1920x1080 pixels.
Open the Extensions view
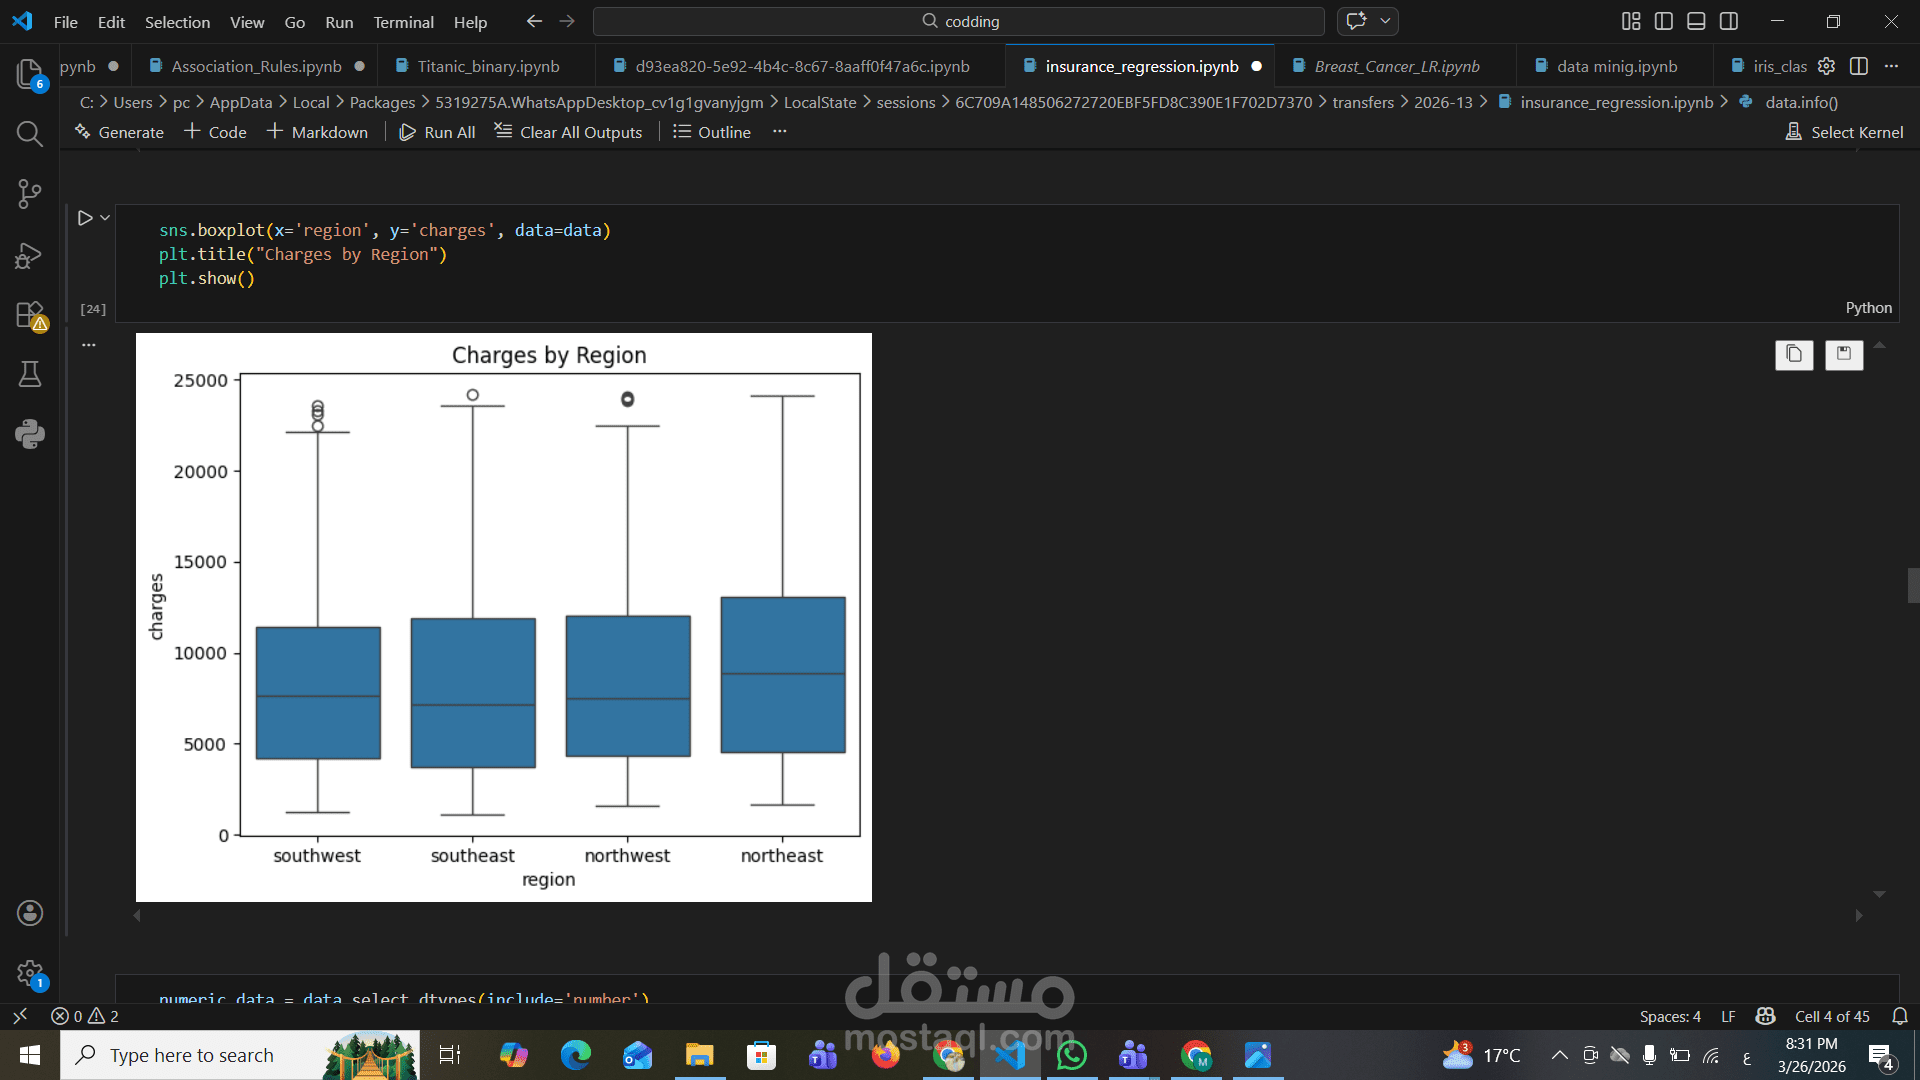coord(29,316)
